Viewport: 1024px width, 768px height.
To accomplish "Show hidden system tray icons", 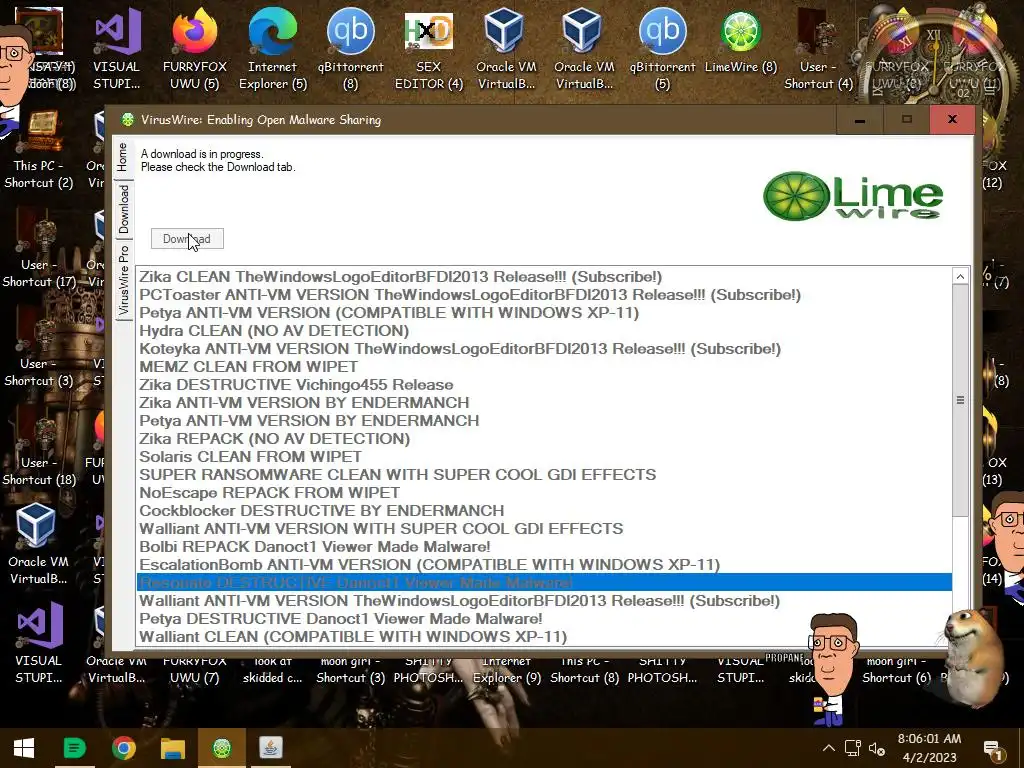I will click(829, 748).
